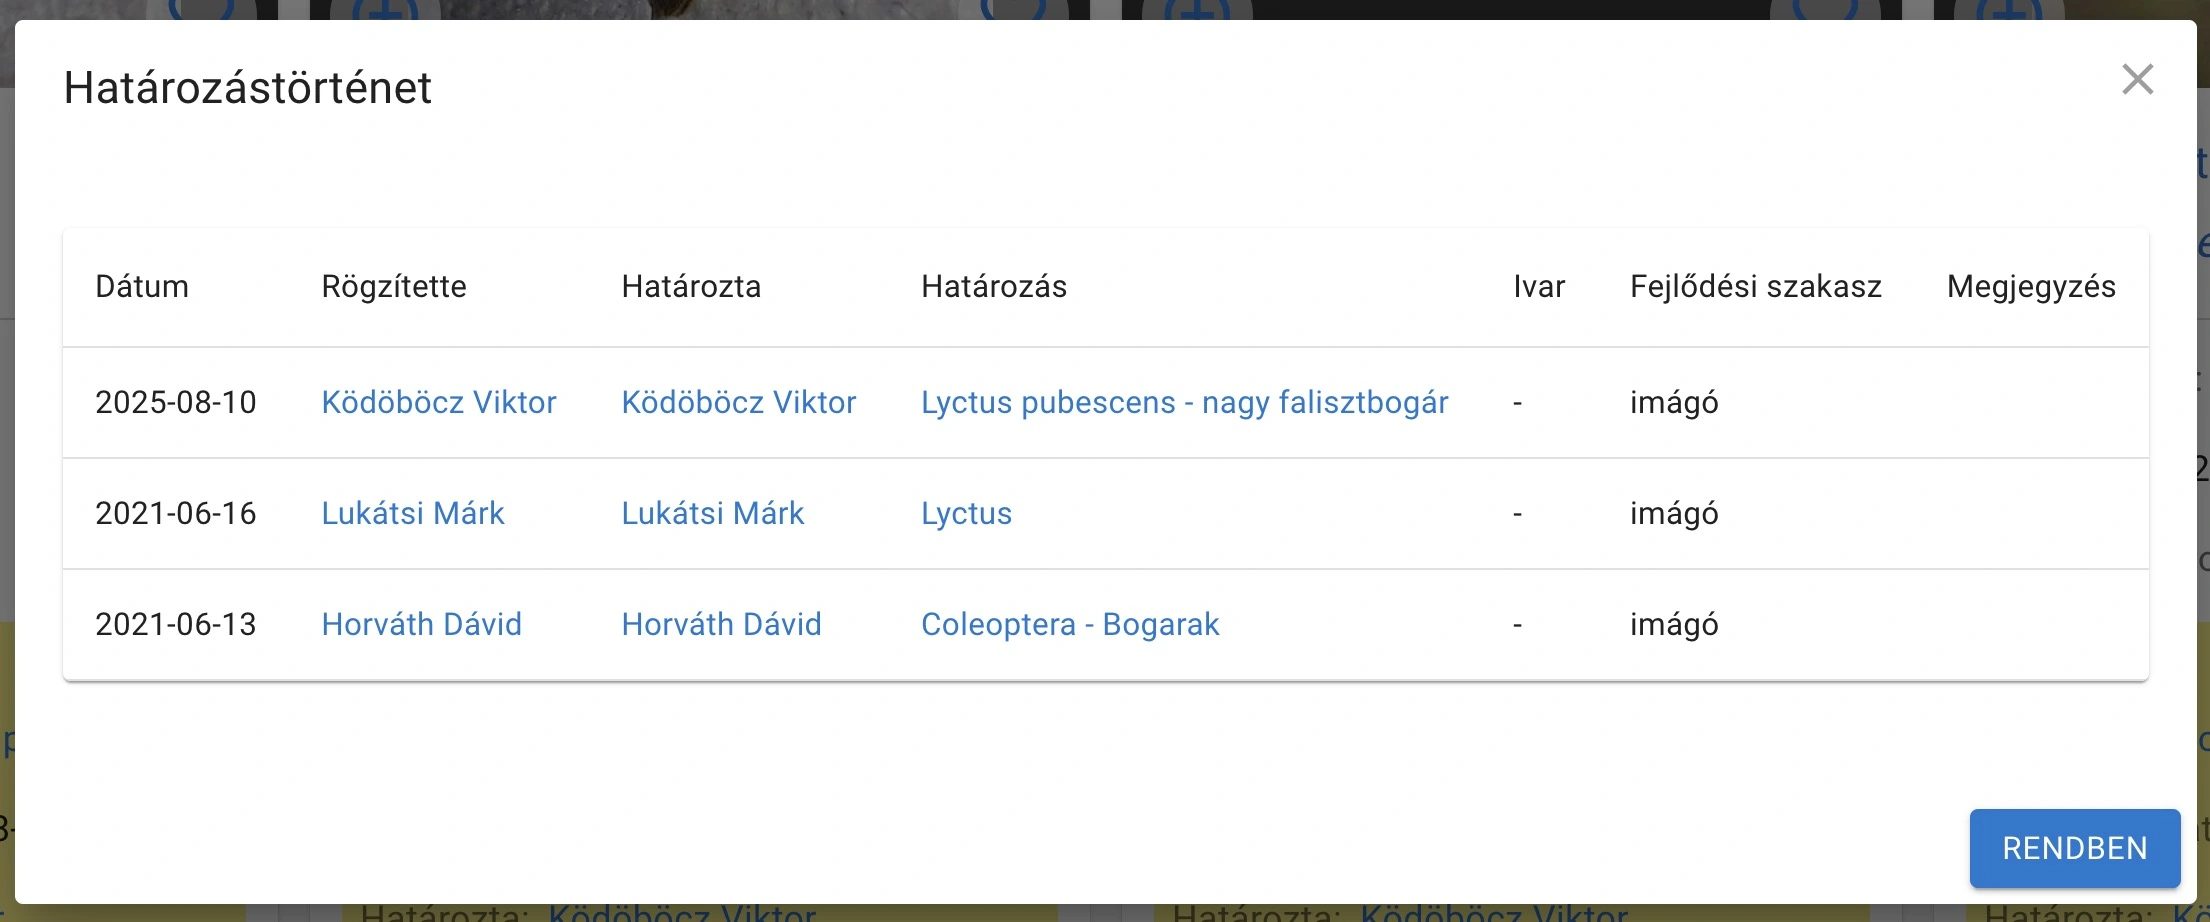Open Ködöböcz Viktor link under Határozta
Viewport: 2210px width, 922px height.
738,402
